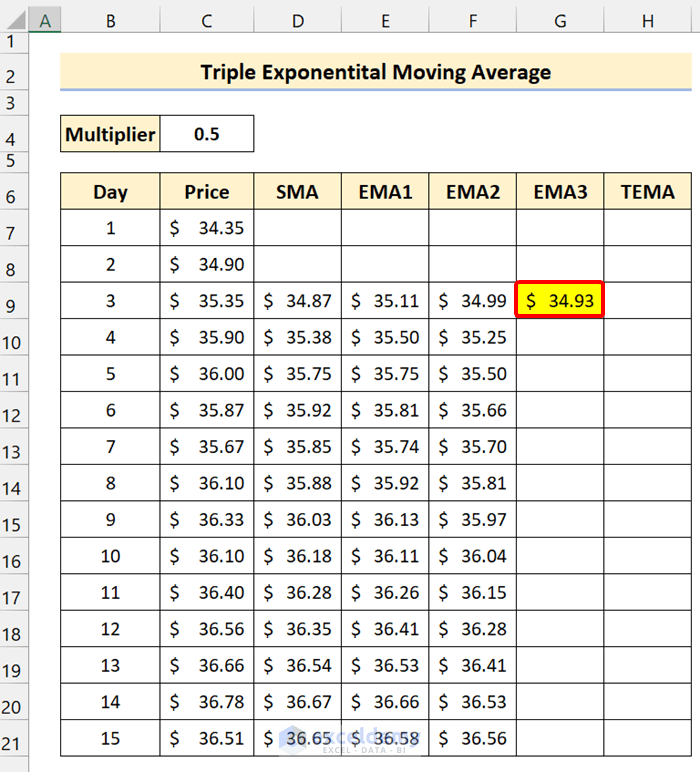Screen dimensions: 700x772
Task: Select the SMA header cell
Action: click(297, 192)
